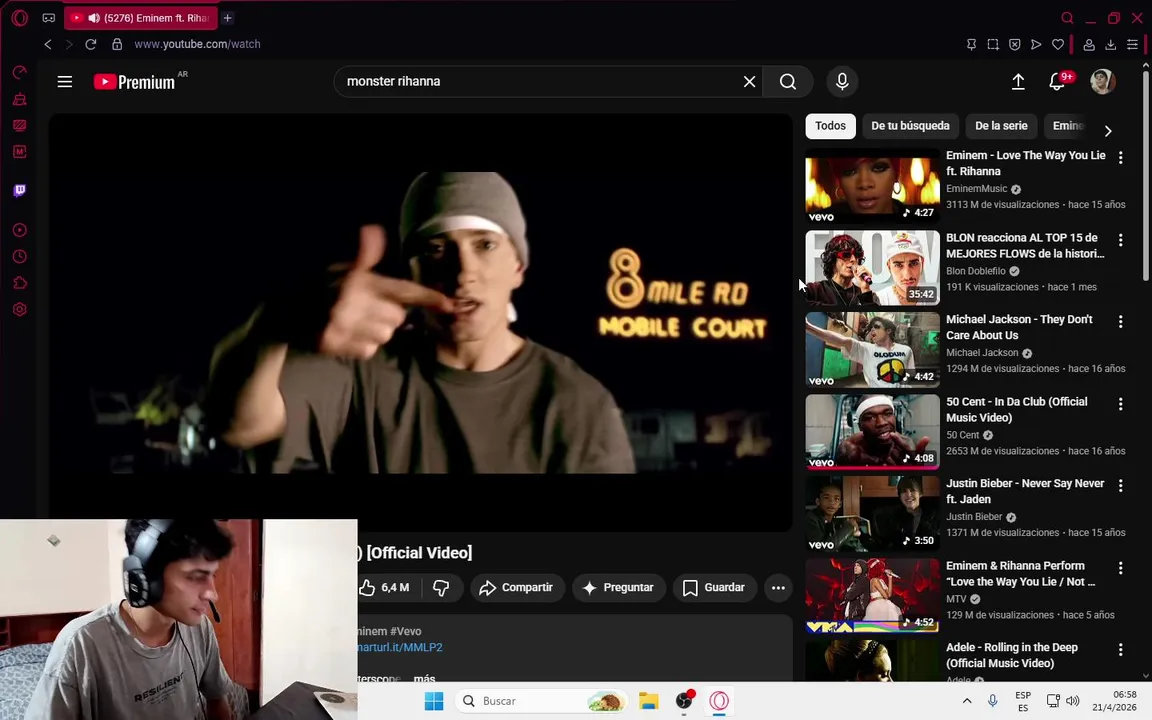Open options for They Don't Care About Us
The height and width of the screenshot is (720, 1152).
pos(1120,321)
